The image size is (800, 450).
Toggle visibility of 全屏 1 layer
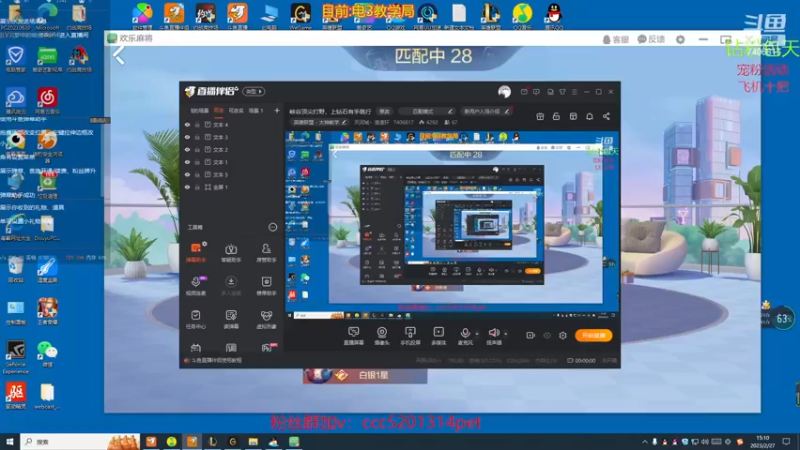tap(187, 187)
